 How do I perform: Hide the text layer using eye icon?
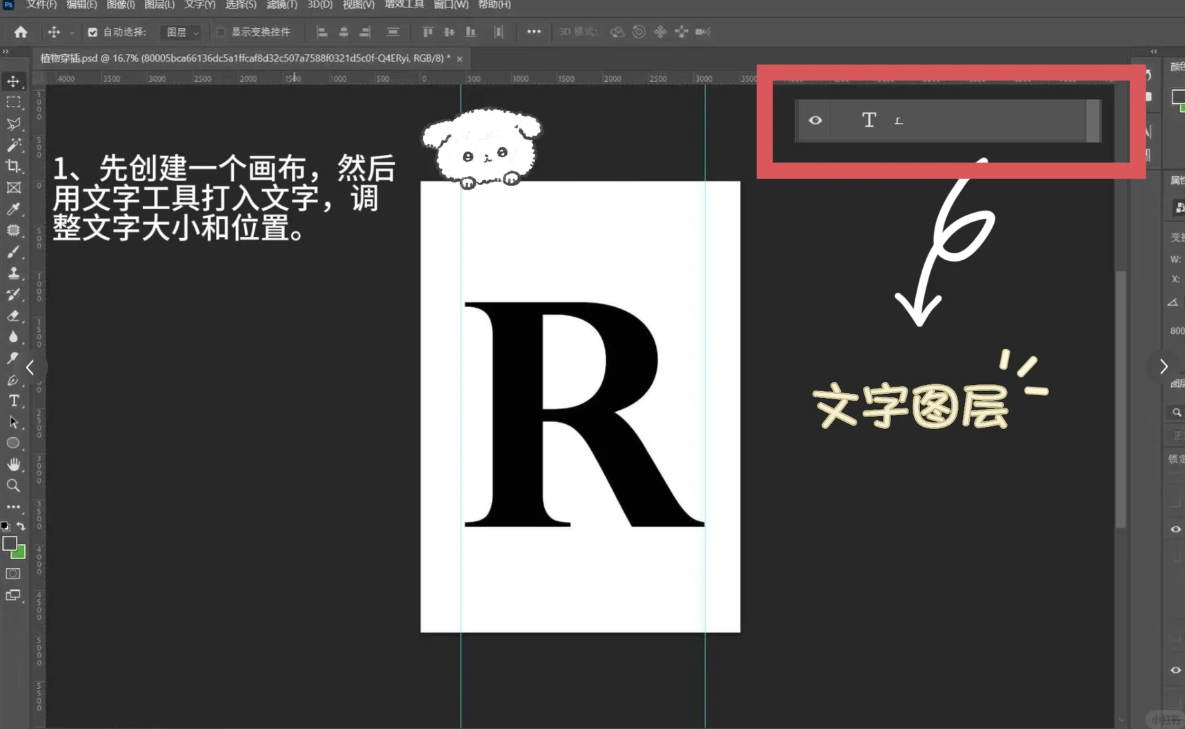pyautogui.click(x=815, y=120)
